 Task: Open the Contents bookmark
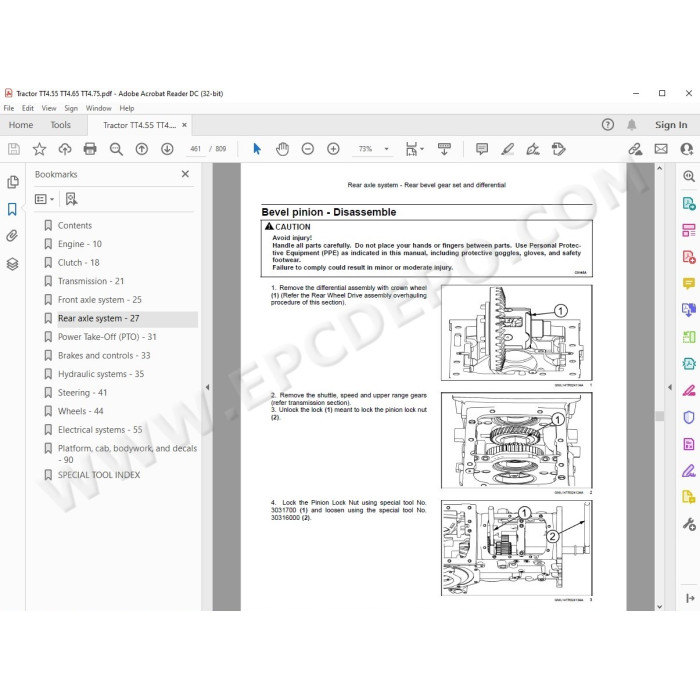(75, 225)
